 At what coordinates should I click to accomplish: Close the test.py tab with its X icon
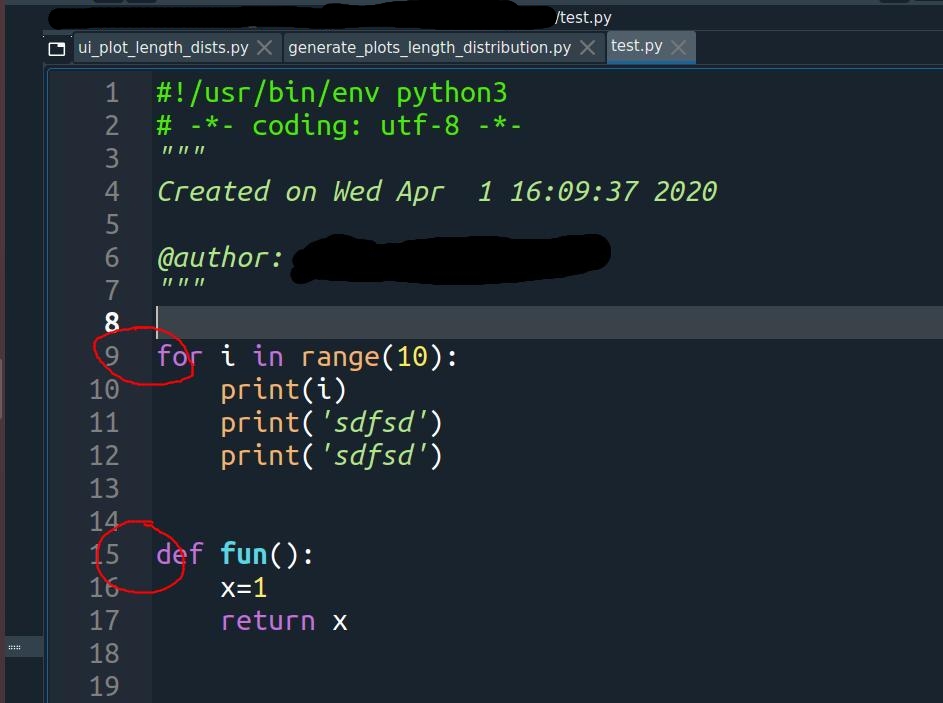pyautogui.click(x=679, y=47)
